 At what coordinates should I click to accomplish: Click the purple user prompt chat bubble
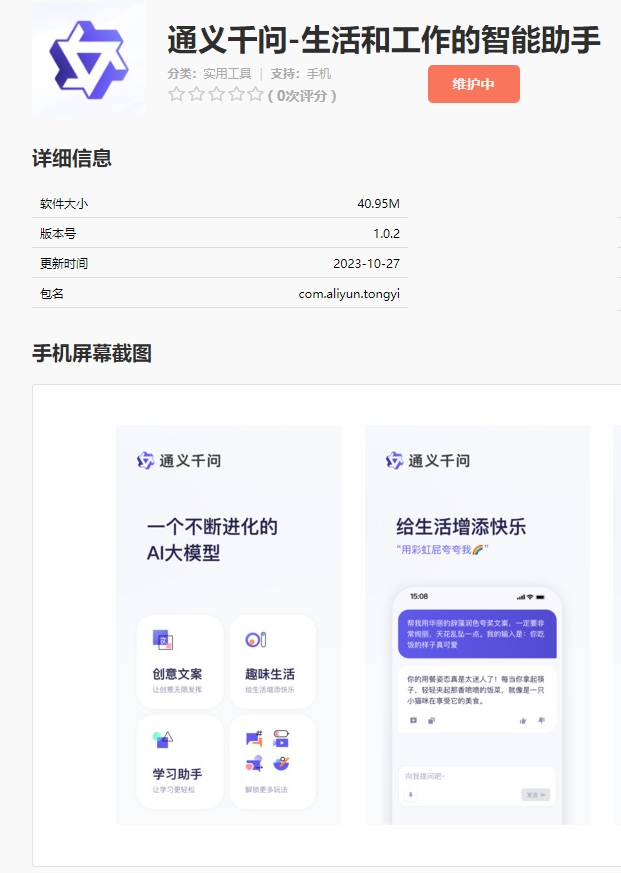[x=477, y=628]
